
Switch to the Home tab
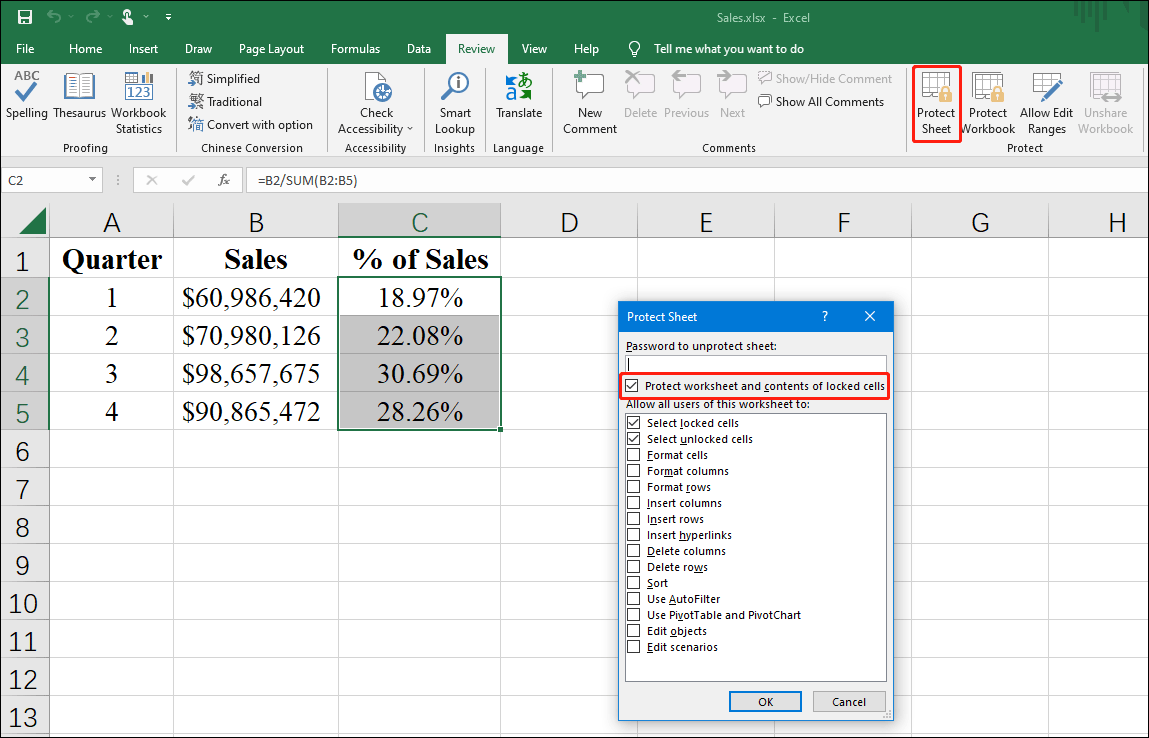pyautogui.click(x=86, y=48)
